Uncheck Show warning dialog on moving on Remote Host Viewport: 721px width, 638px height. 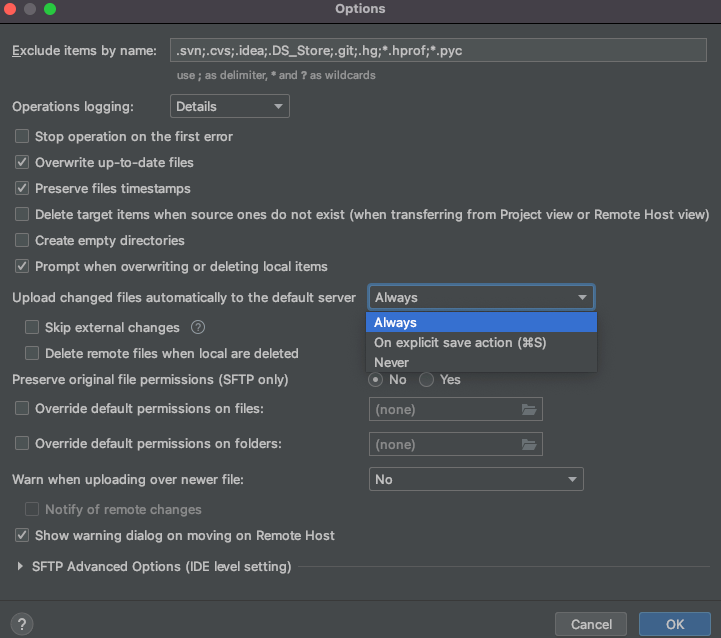point(22,536)
